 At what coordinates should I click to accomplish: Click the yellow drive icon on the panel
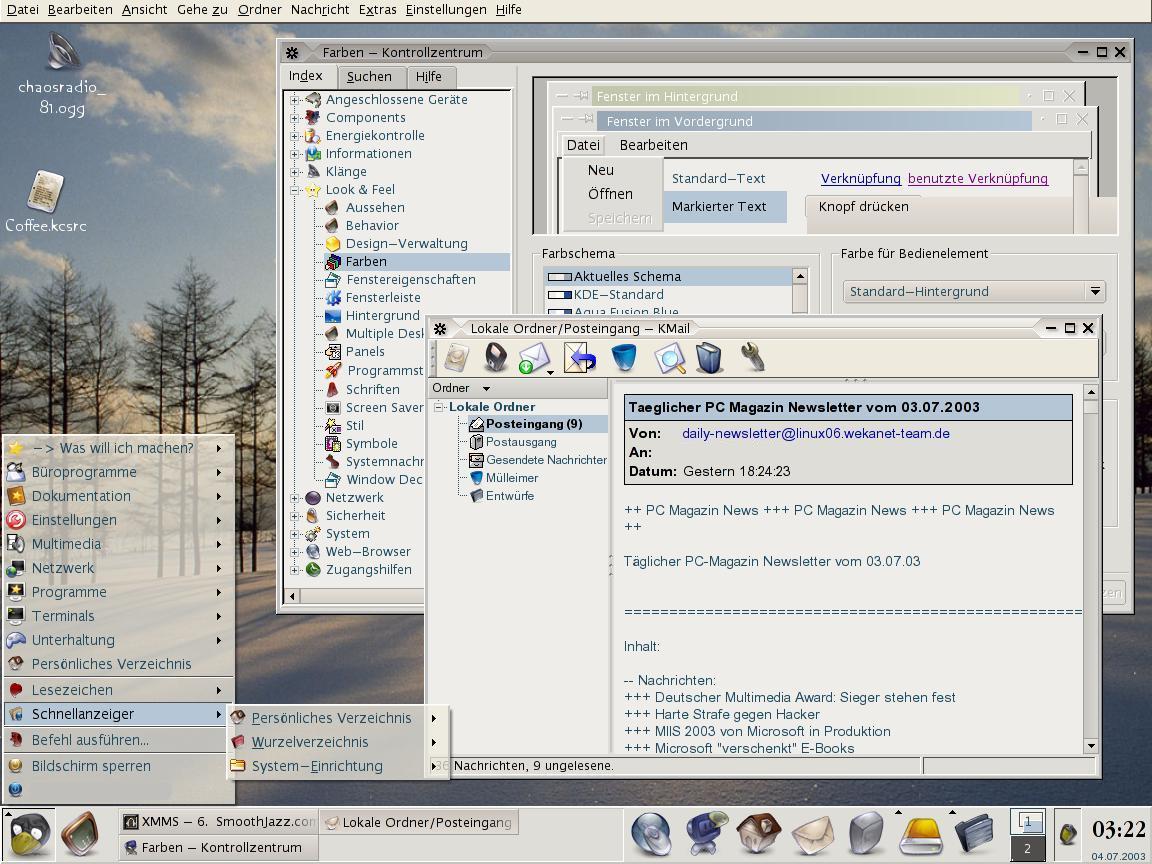click(921, 835)
